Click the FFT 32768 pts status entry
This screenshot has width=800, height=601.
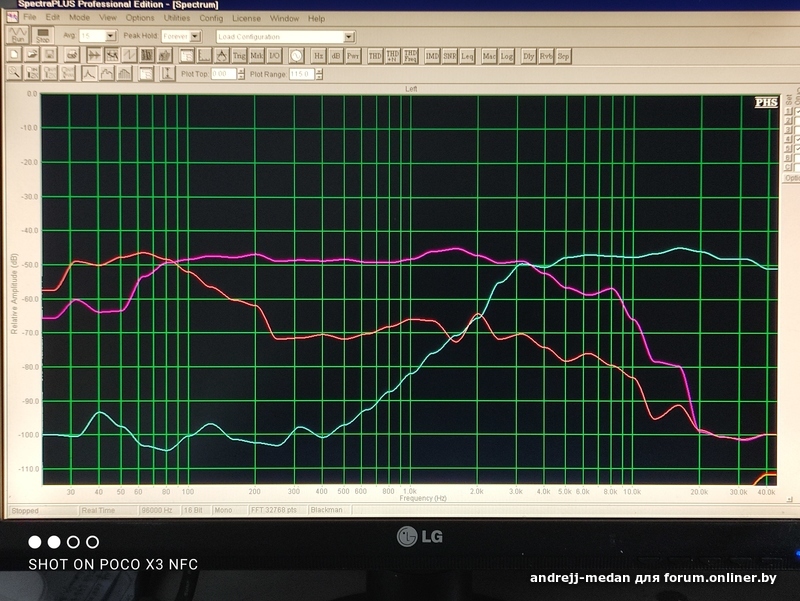click(274, 510)
